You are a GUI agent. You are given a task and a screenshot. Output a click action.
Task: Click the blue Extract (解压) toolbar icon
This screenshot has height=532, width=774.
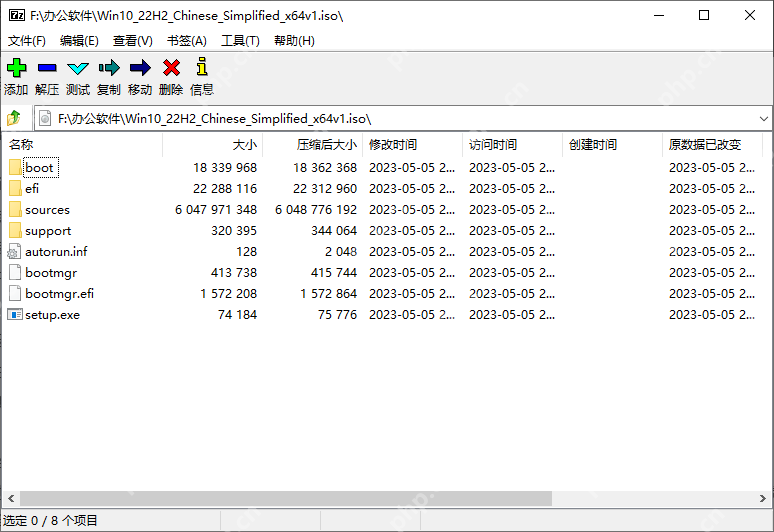tap(47, 68)
